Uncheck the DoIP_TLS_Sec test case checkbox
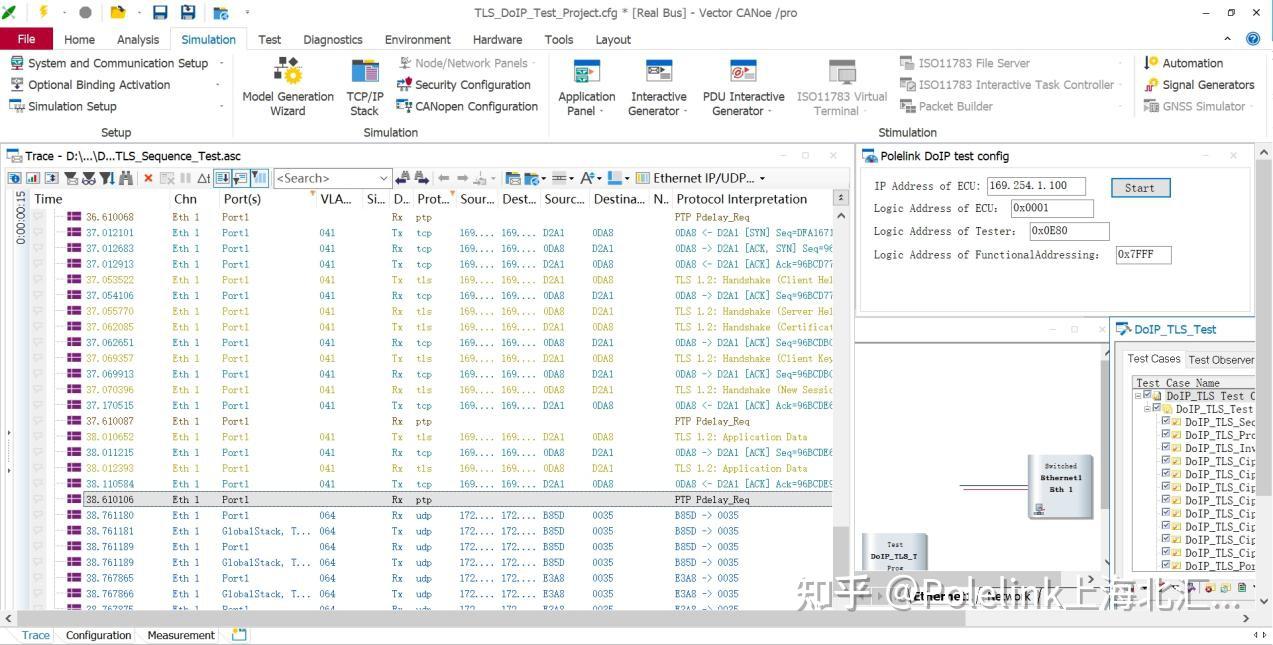This screenshot has width=1273, height=645. coord(1166,421)
